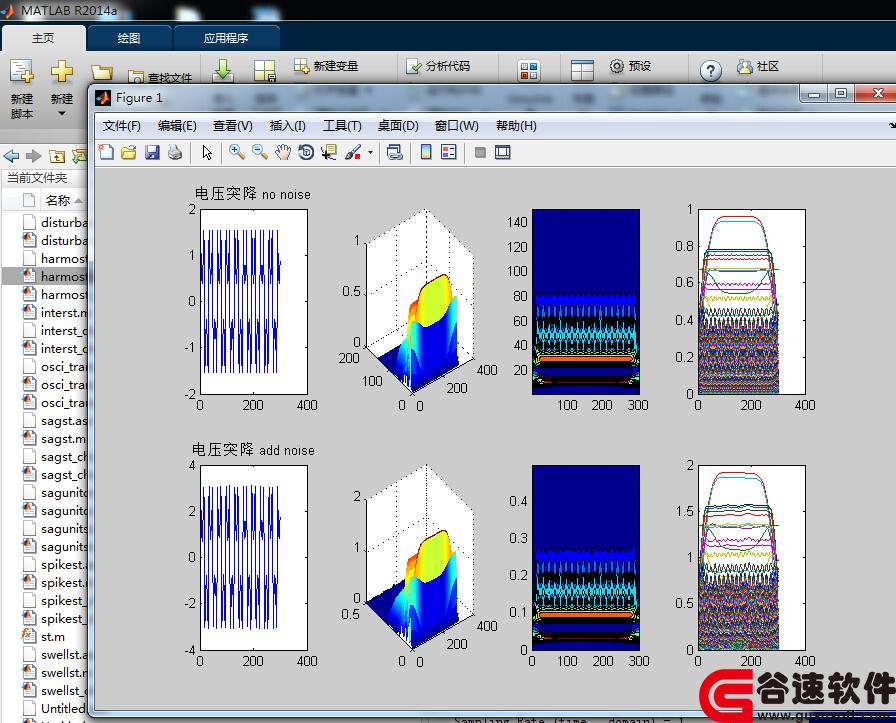Click 查找文件 in MATLAB toolstrip
Image resolution: width=896 pixels, height=723 pixels.
[x=161, y=77]
